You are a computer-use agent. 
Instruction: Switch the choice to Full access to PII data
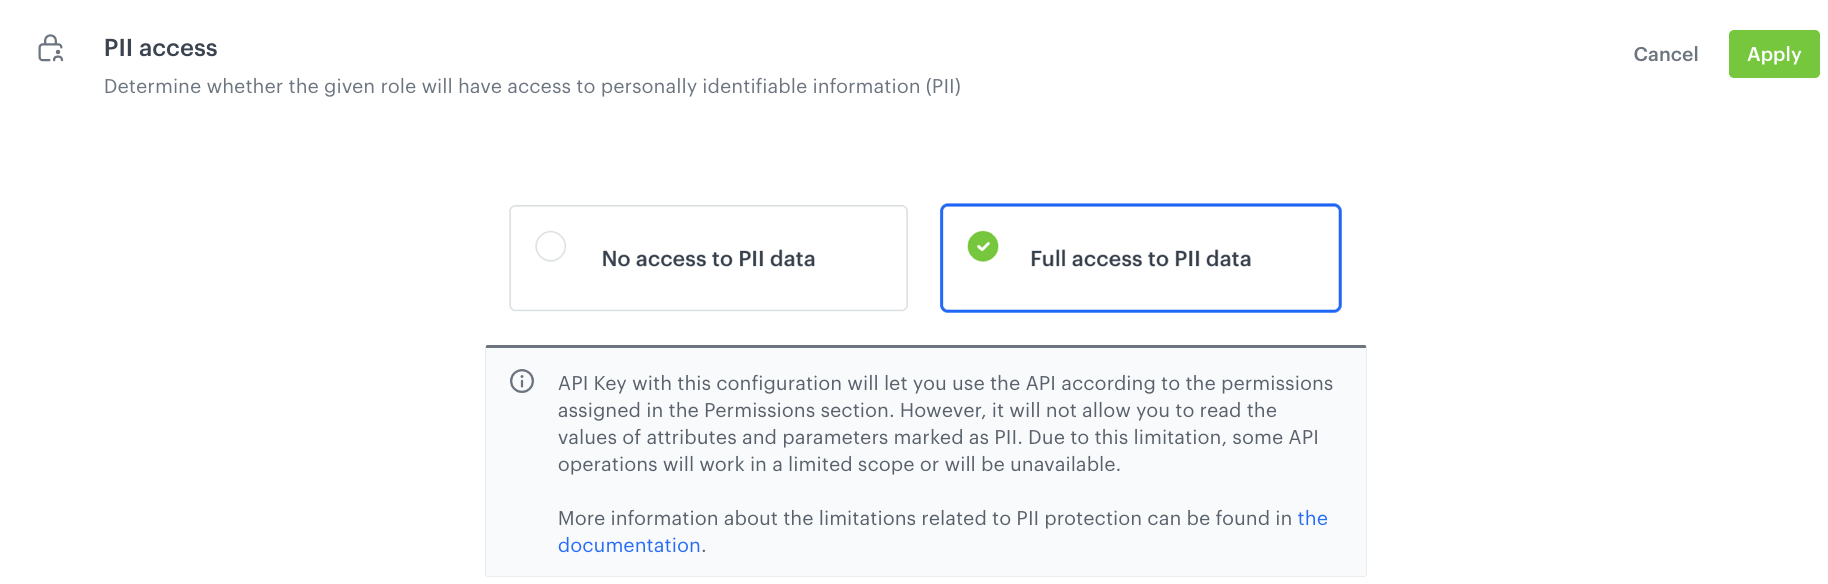[x=1140, y=258]
